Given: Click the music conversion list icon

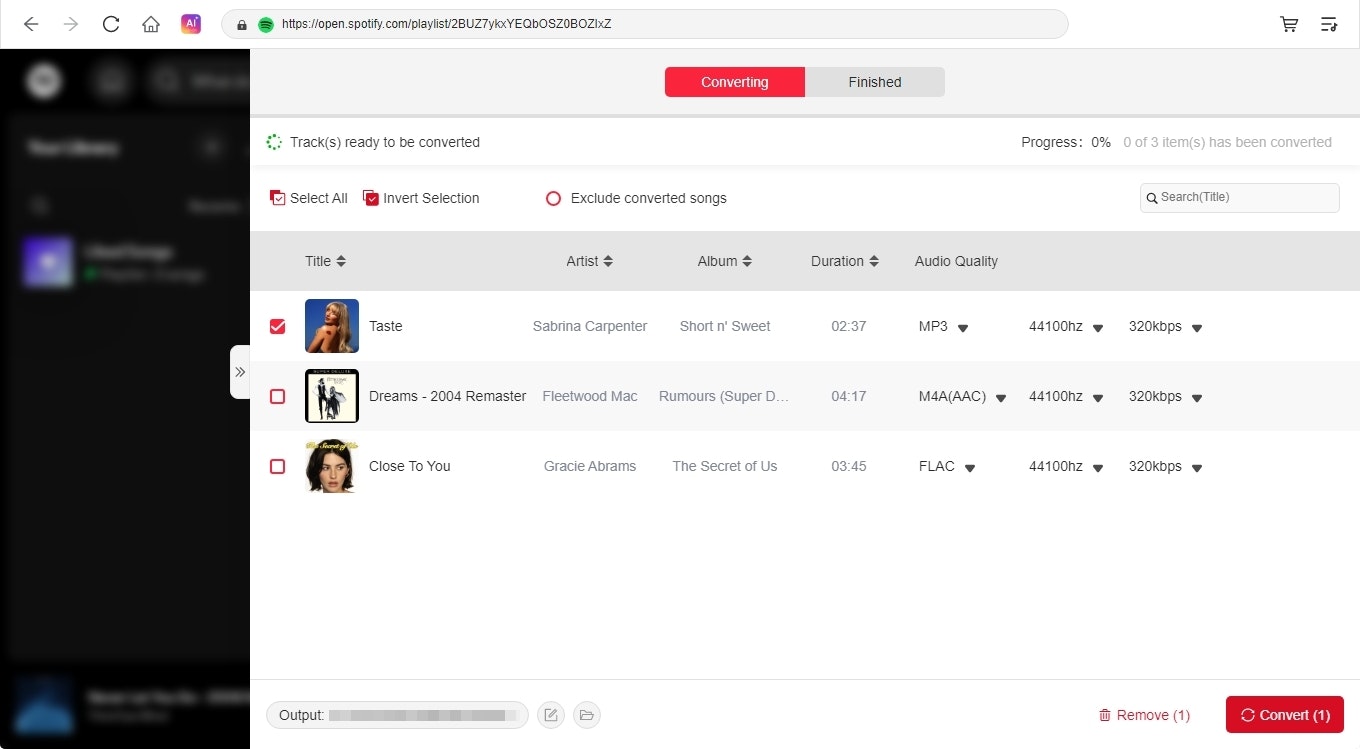Looking at the screenshot, I should (x=1329, y=23).
